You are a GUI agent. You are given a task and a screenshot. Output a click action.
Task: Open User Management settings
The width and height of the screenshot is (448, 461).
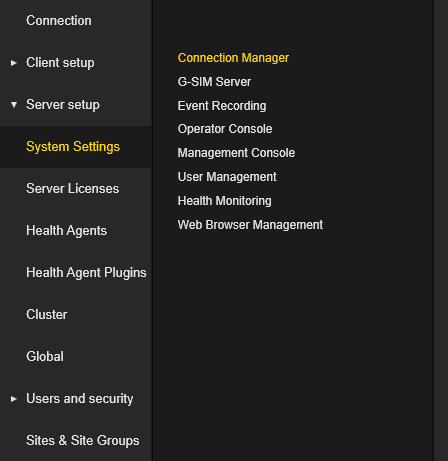click(227, 177)
